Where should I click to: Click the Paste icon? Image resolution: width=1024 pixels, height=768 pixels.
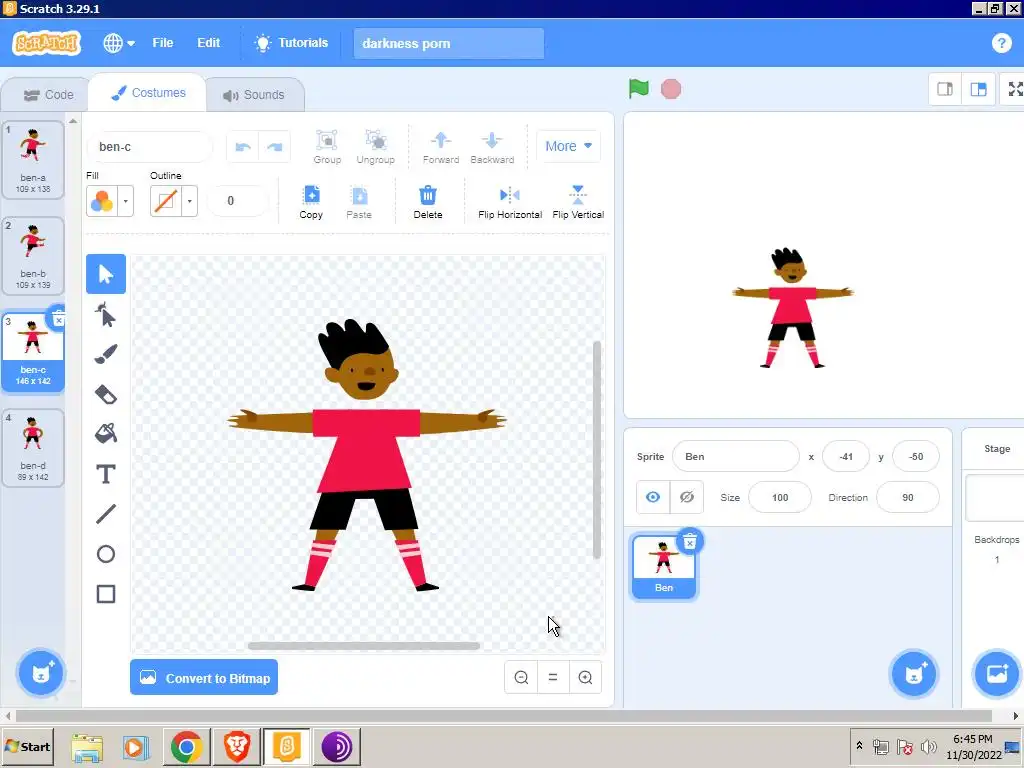click(x=359, y=202)
